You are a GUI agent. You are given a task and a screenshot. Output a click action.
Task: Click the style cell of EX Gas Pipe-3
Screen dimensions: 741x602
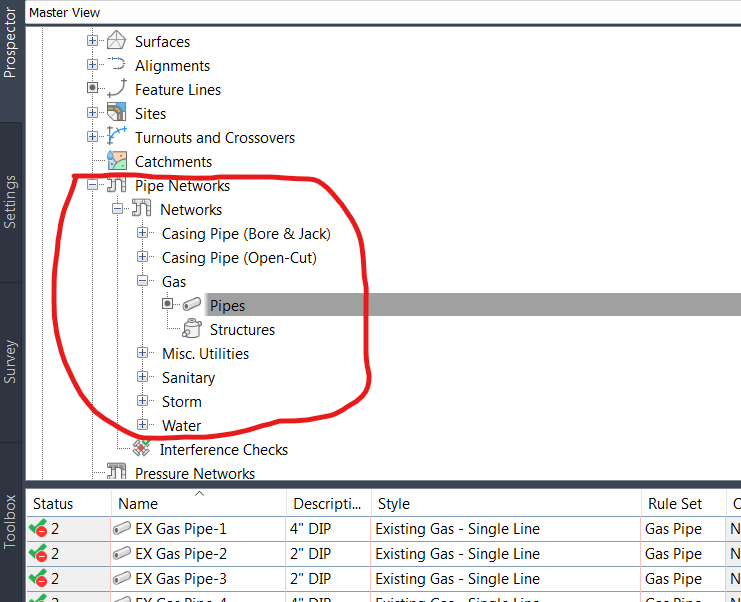click(x=506, y=579)
